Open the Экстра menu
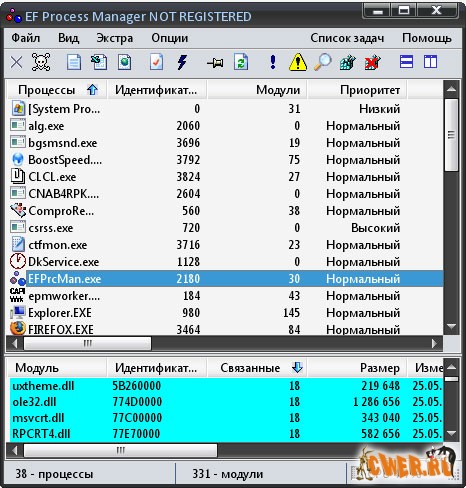Image resolution: width=466 pixels, height=488 pixels. coord(114,38)
